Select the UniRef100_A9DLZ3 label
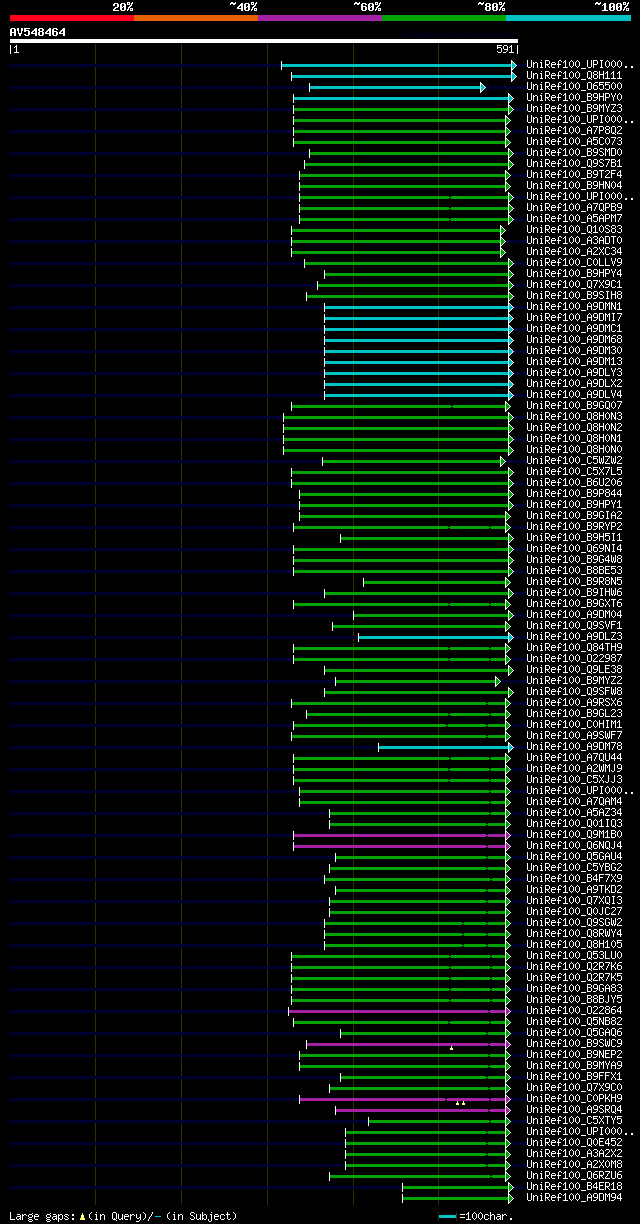 point(574,636)
